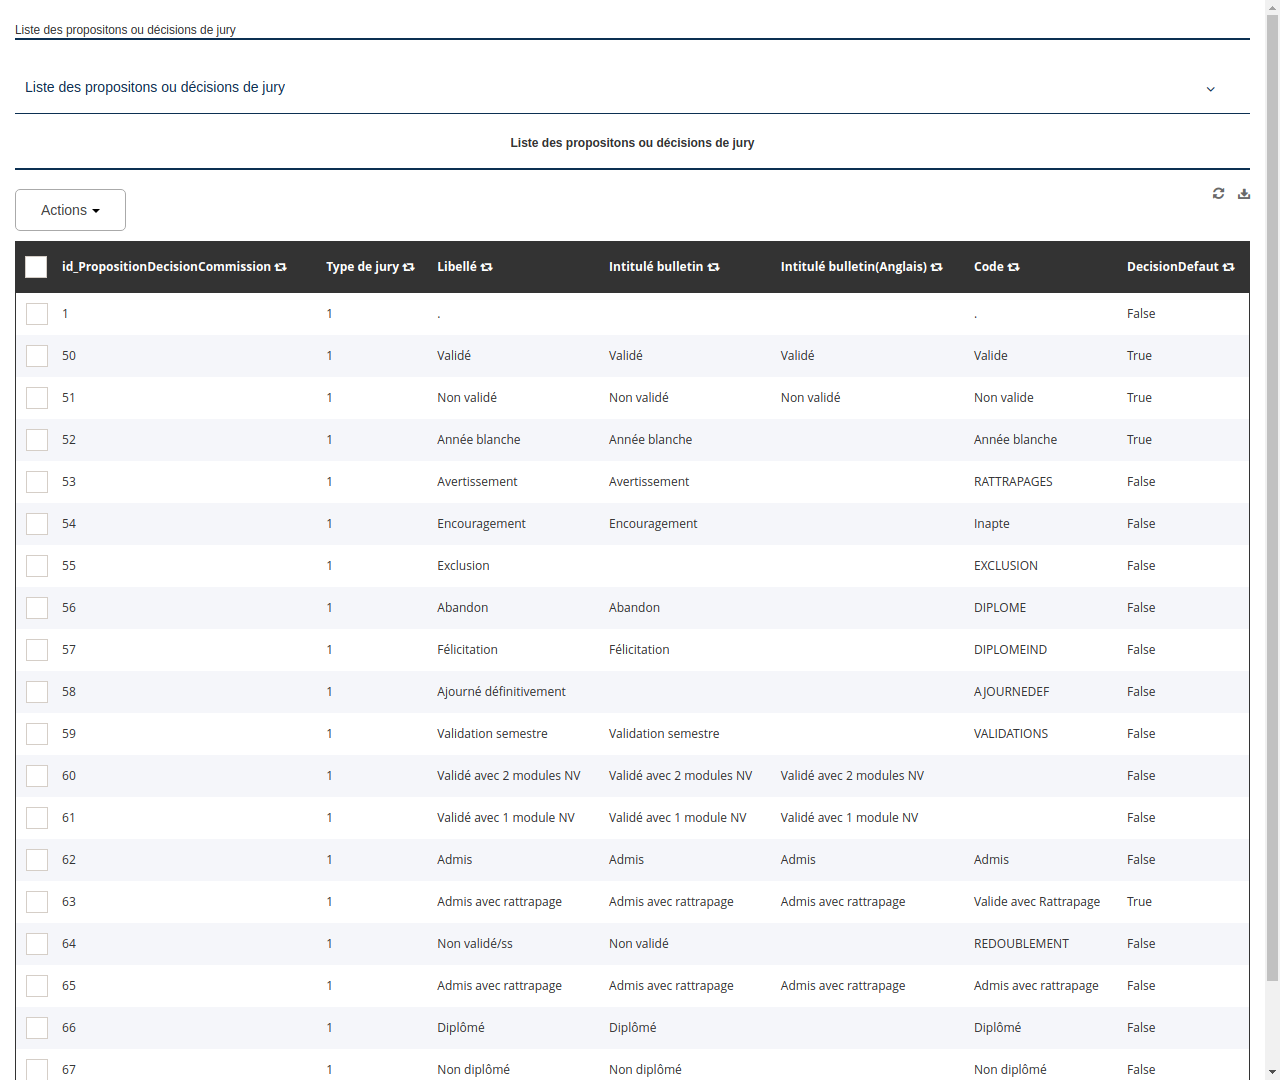Image resolution: width=1280 pixels, height=1080 pixels.
Task: Click the scrollbar up arrow
Action: [1271, 8]
